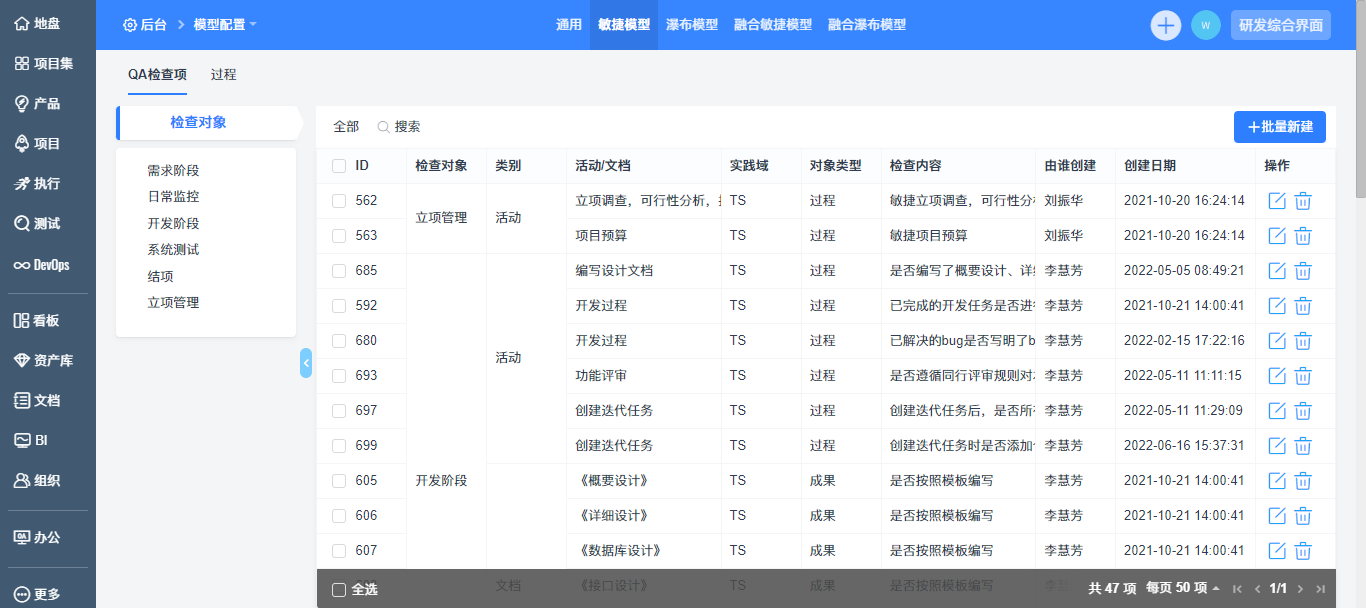1366x608 pixels.
Task: Click the vertical scrollbar on the right
Action: [1360, 100]
